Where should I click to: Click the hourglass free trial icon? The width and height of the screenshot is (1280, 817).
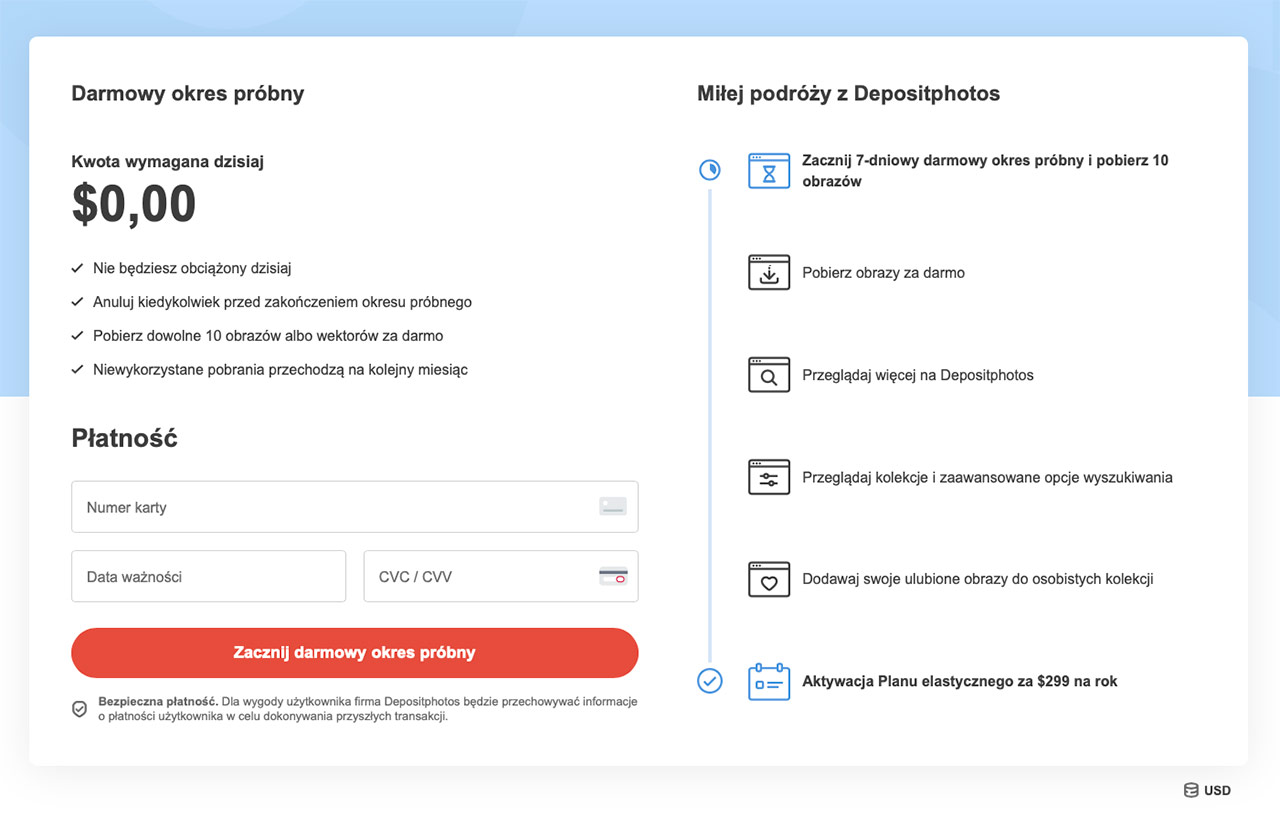click(x=768, y=171)
